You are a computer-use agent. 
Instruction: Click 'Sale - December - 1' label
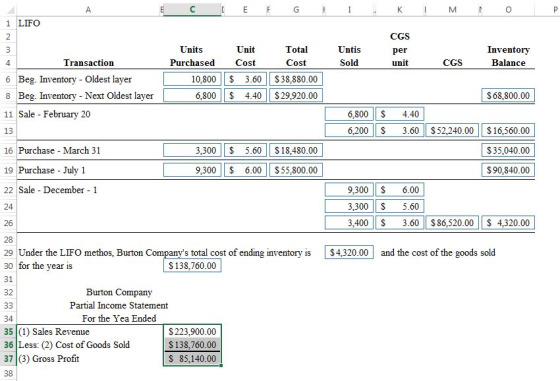[x=58, y=190]
